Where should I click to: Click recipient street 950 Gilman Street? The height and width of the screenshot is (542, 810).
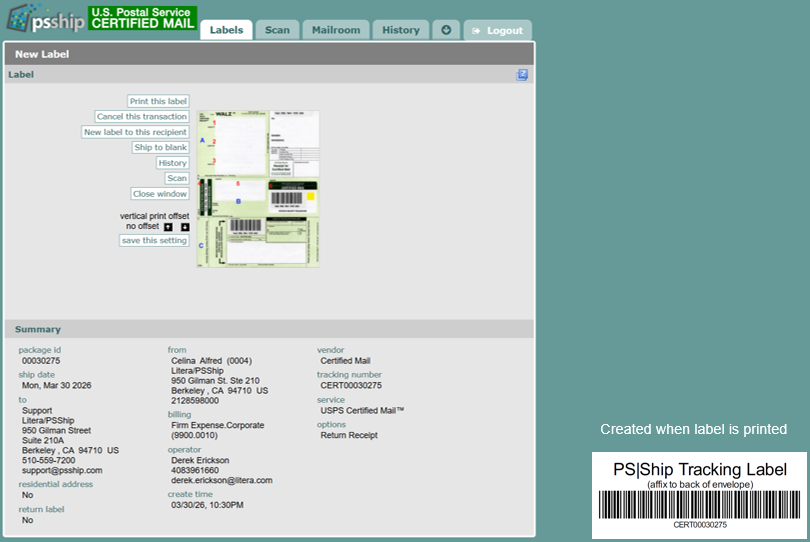click(x=56, y=430)
